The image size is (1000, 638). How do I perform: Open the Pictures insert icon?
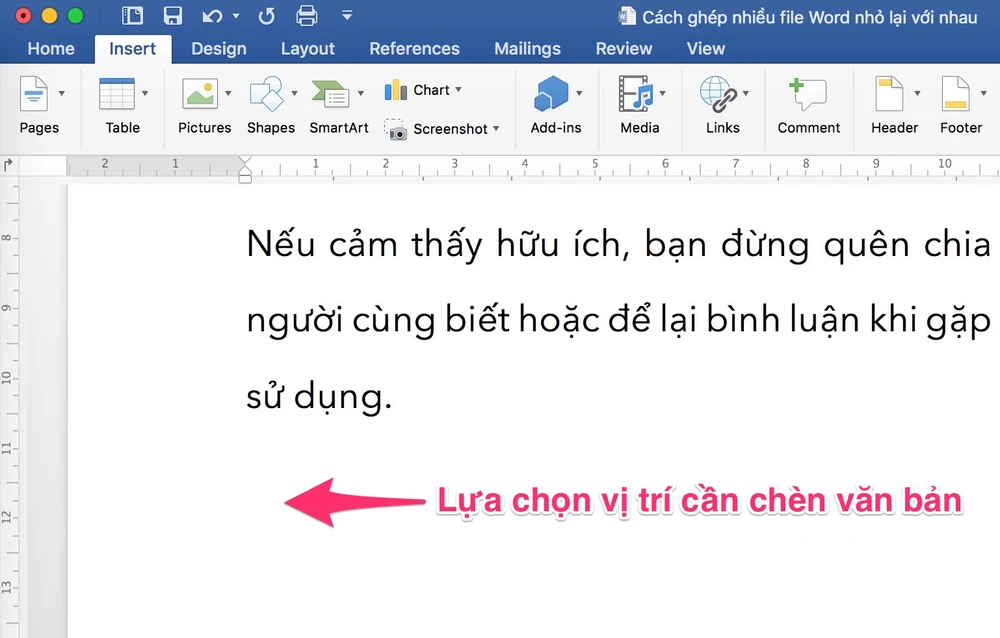[x=199, y=94]
